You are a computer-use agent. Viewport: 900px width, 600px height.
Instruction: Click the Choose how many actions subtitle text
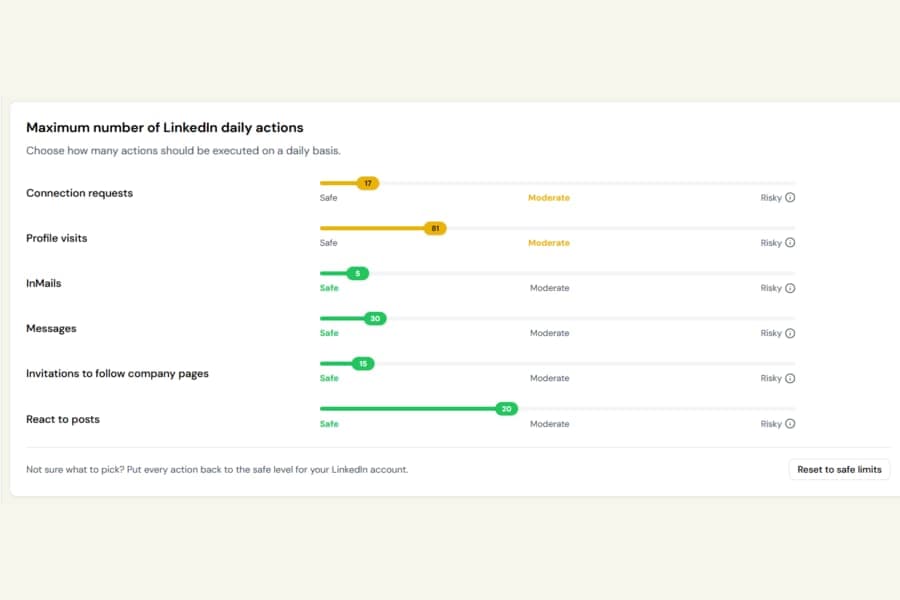click(183, 150)
